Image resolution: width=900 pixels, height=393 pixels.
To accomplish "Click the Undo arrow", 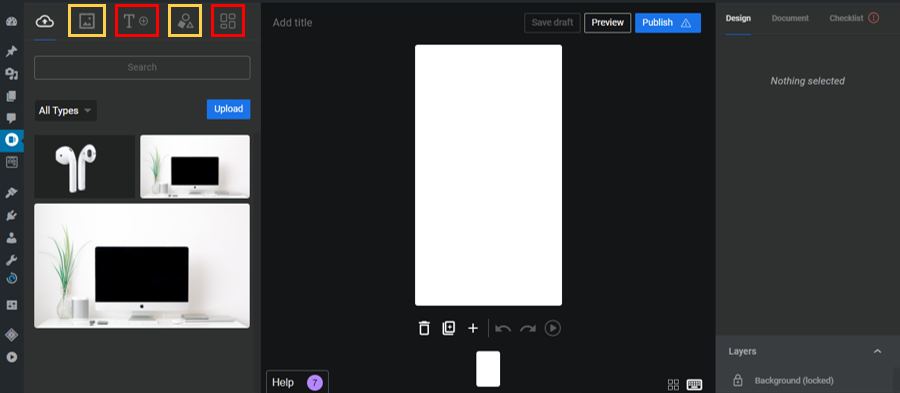I will [503, 328].
